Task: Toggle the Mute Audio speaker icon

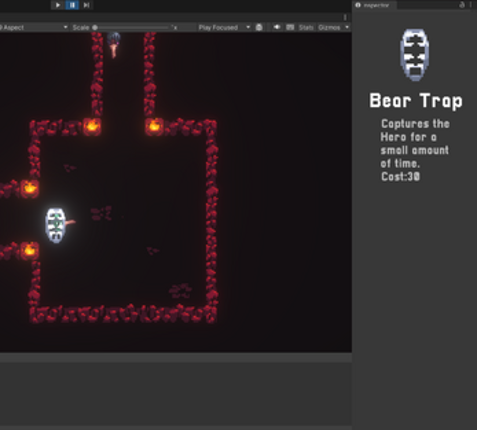Action: click(x=277, y=27)
